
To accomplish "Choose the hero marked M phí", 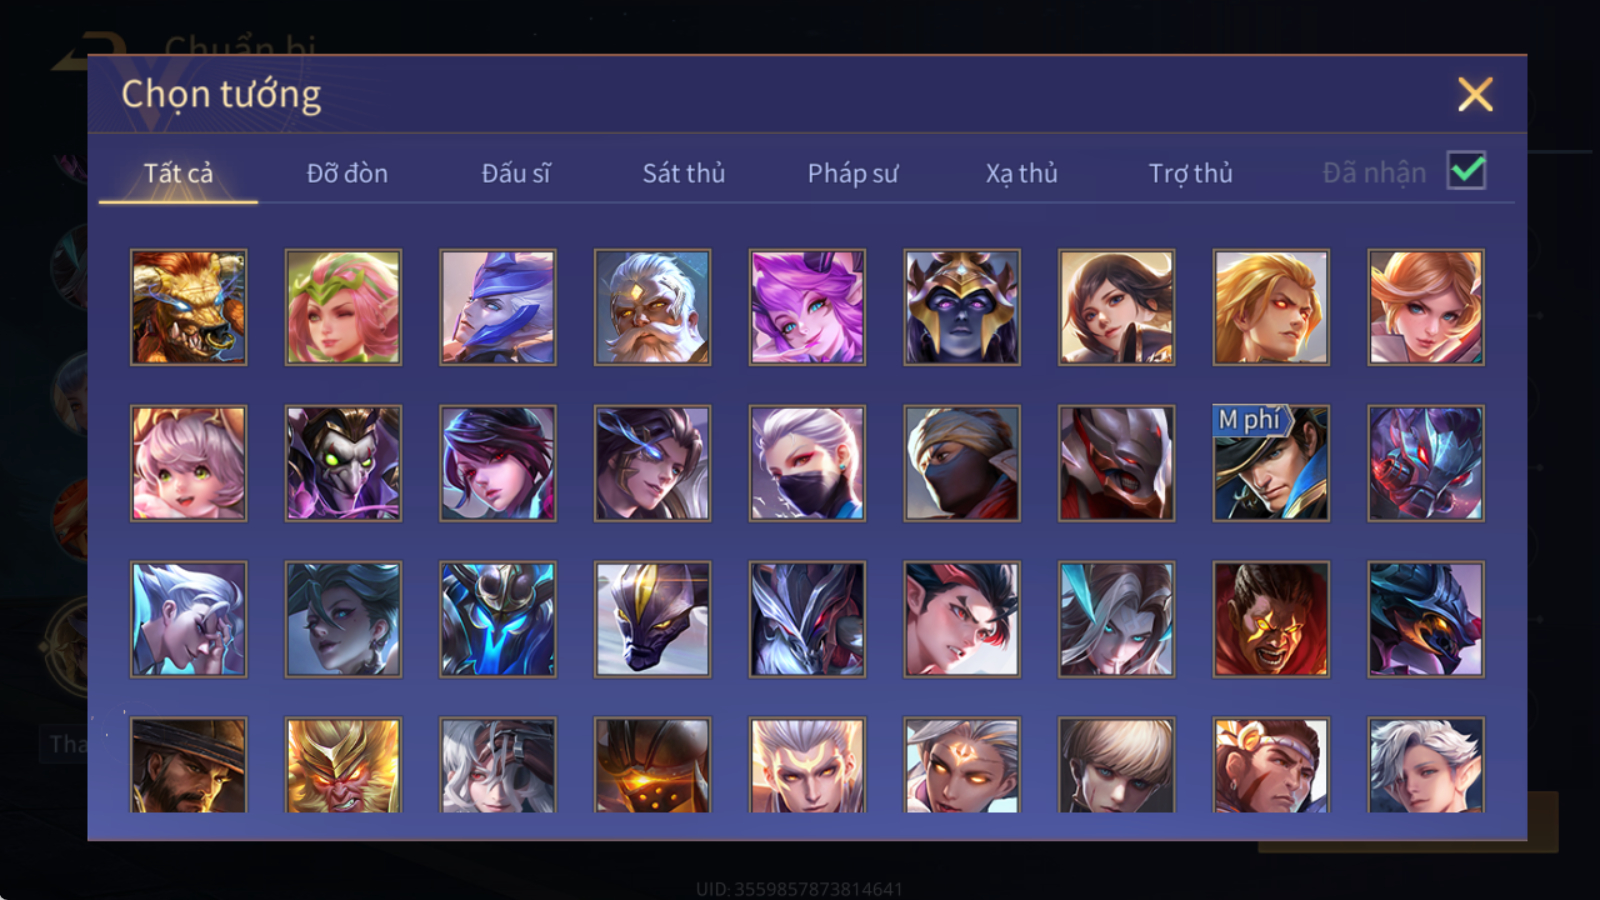I will click(1271, 463).
